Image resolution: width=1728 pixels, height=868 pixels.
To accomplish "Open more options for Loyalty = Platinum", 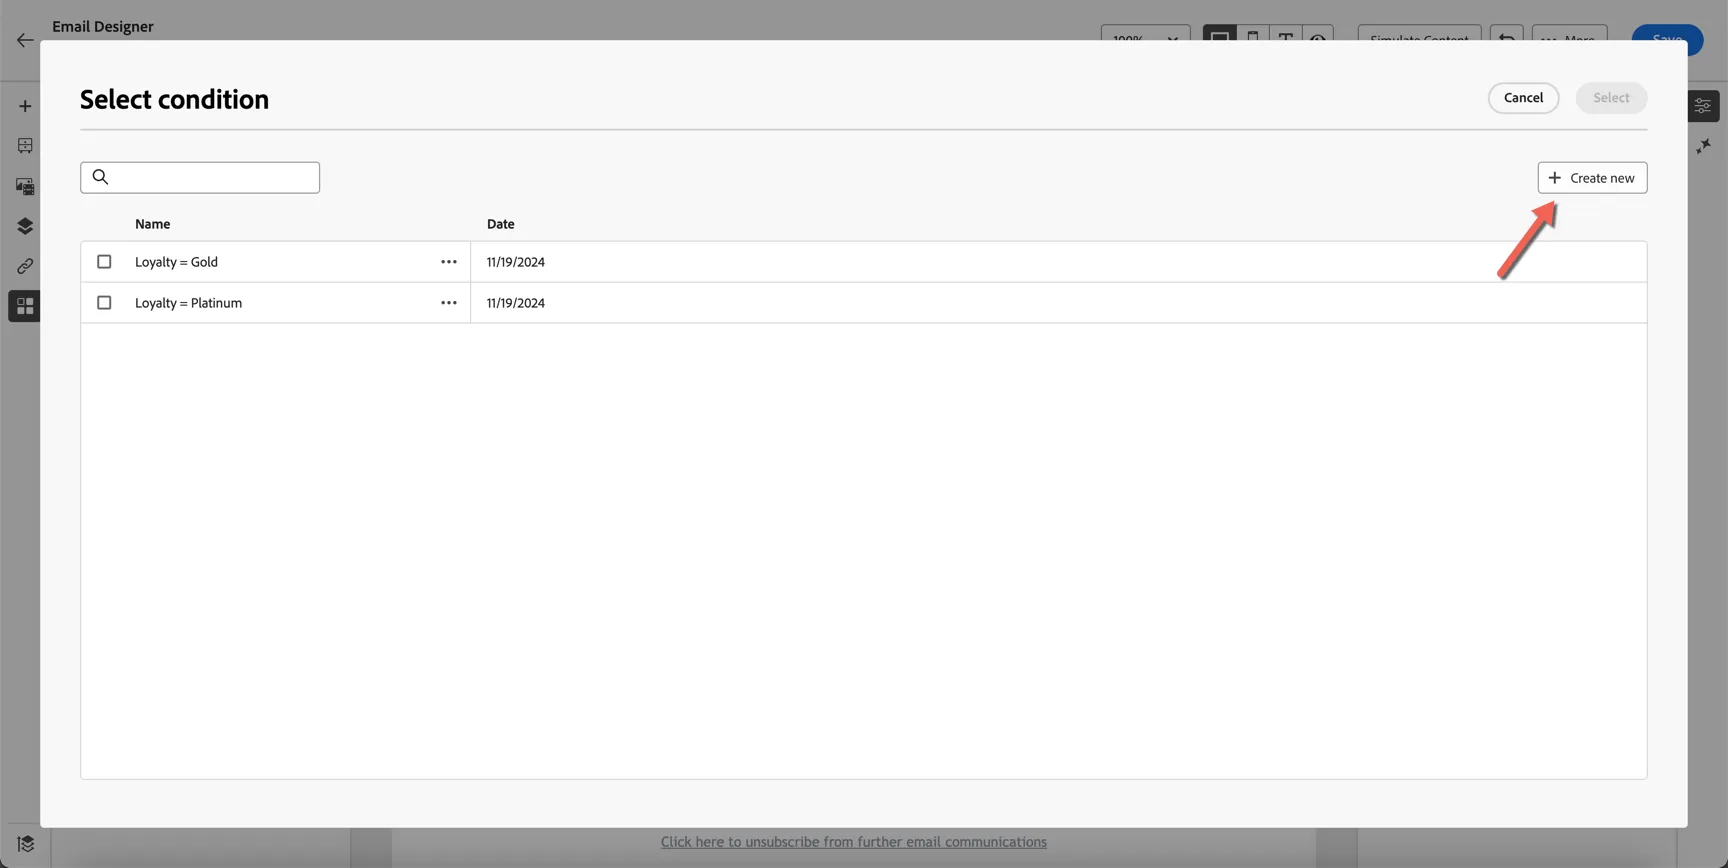I will 449,303.
